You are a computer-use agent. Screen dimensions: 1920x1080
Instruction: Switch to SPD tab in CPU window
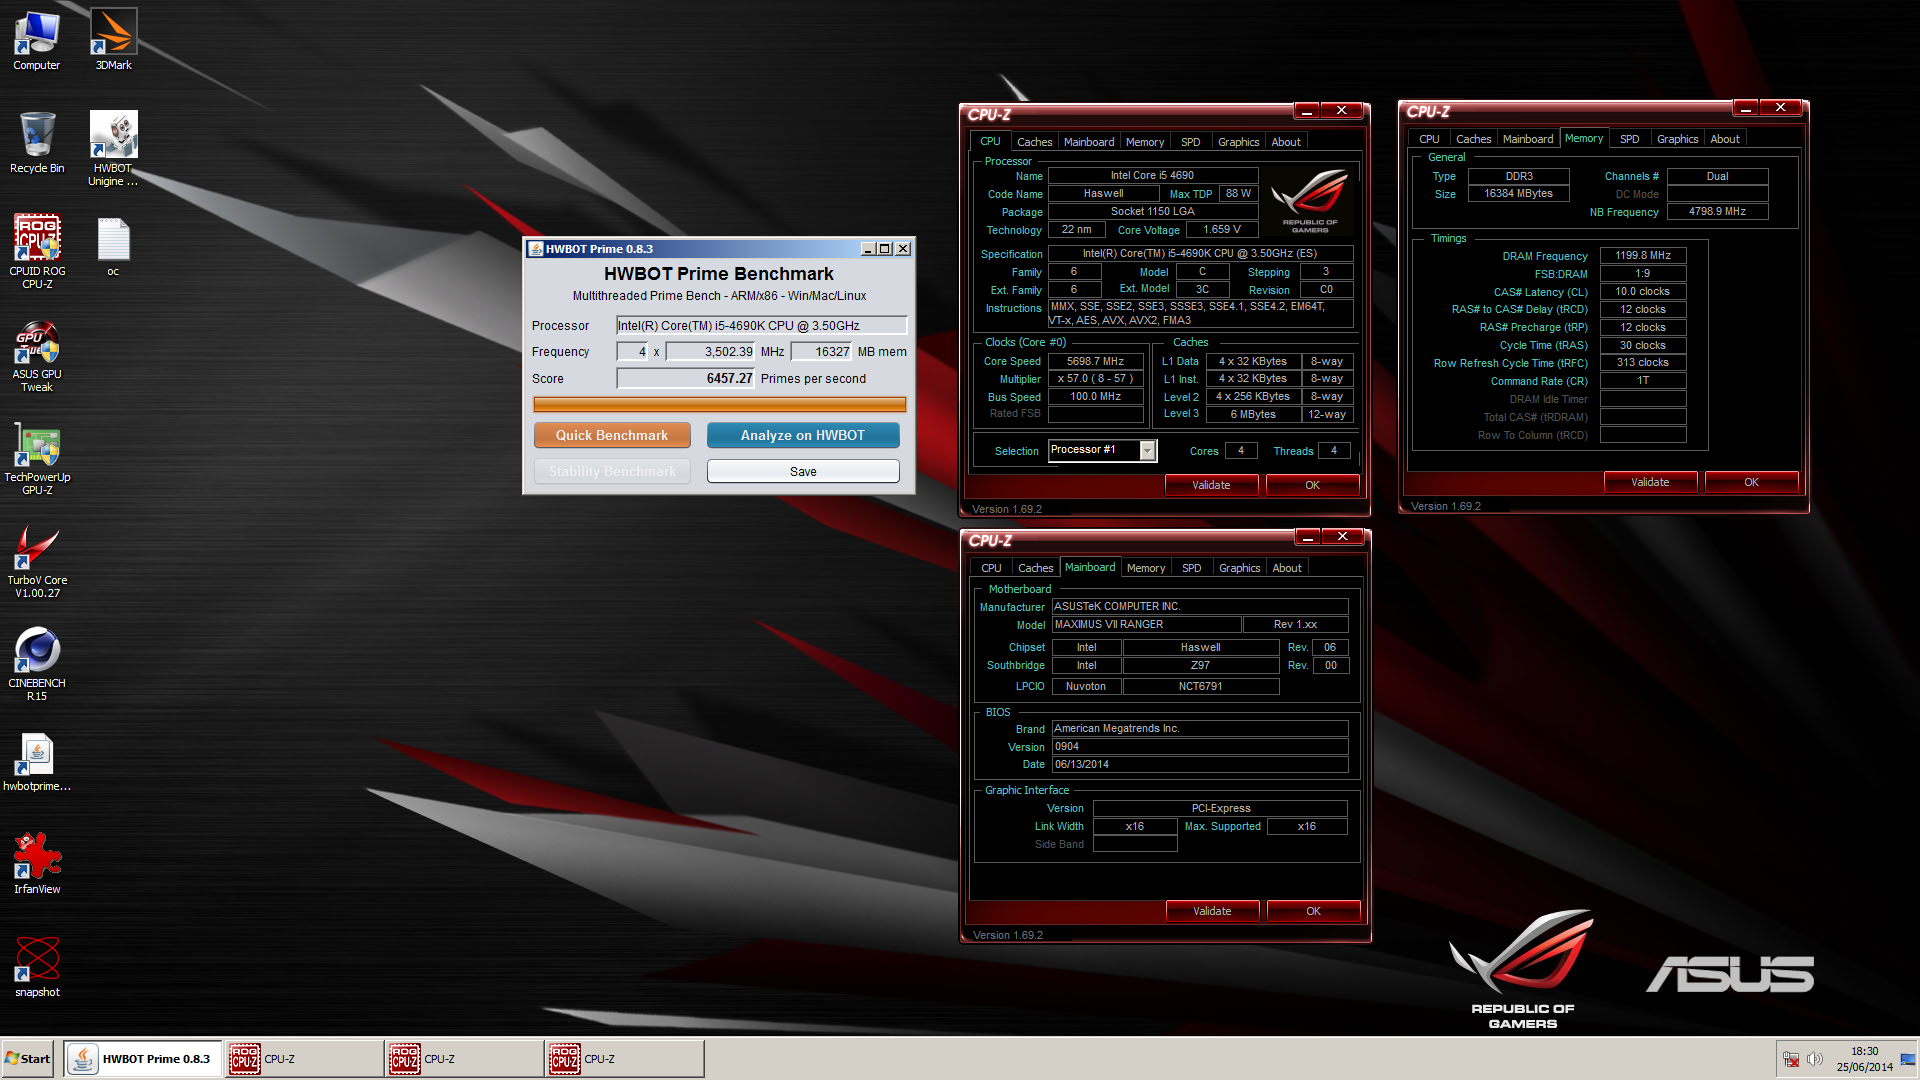pos(1190,142)
